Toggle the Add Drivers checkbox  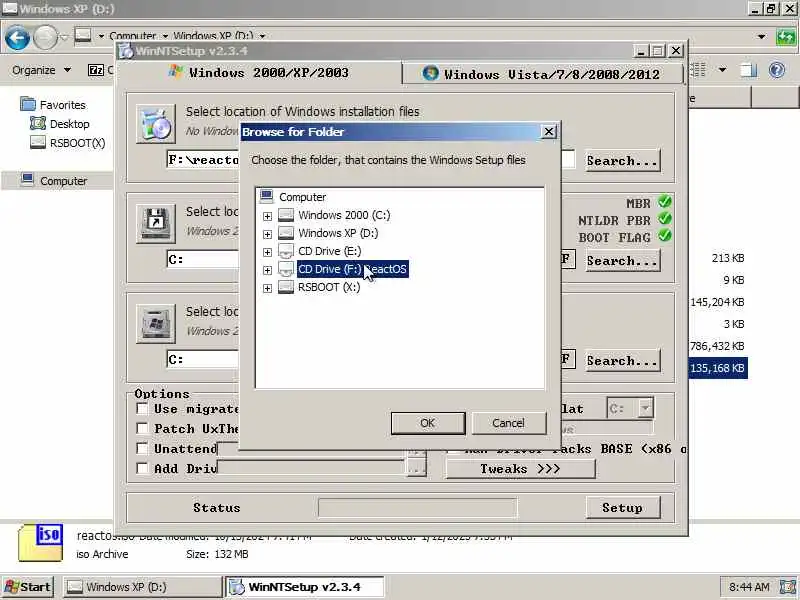pos(142,468)
